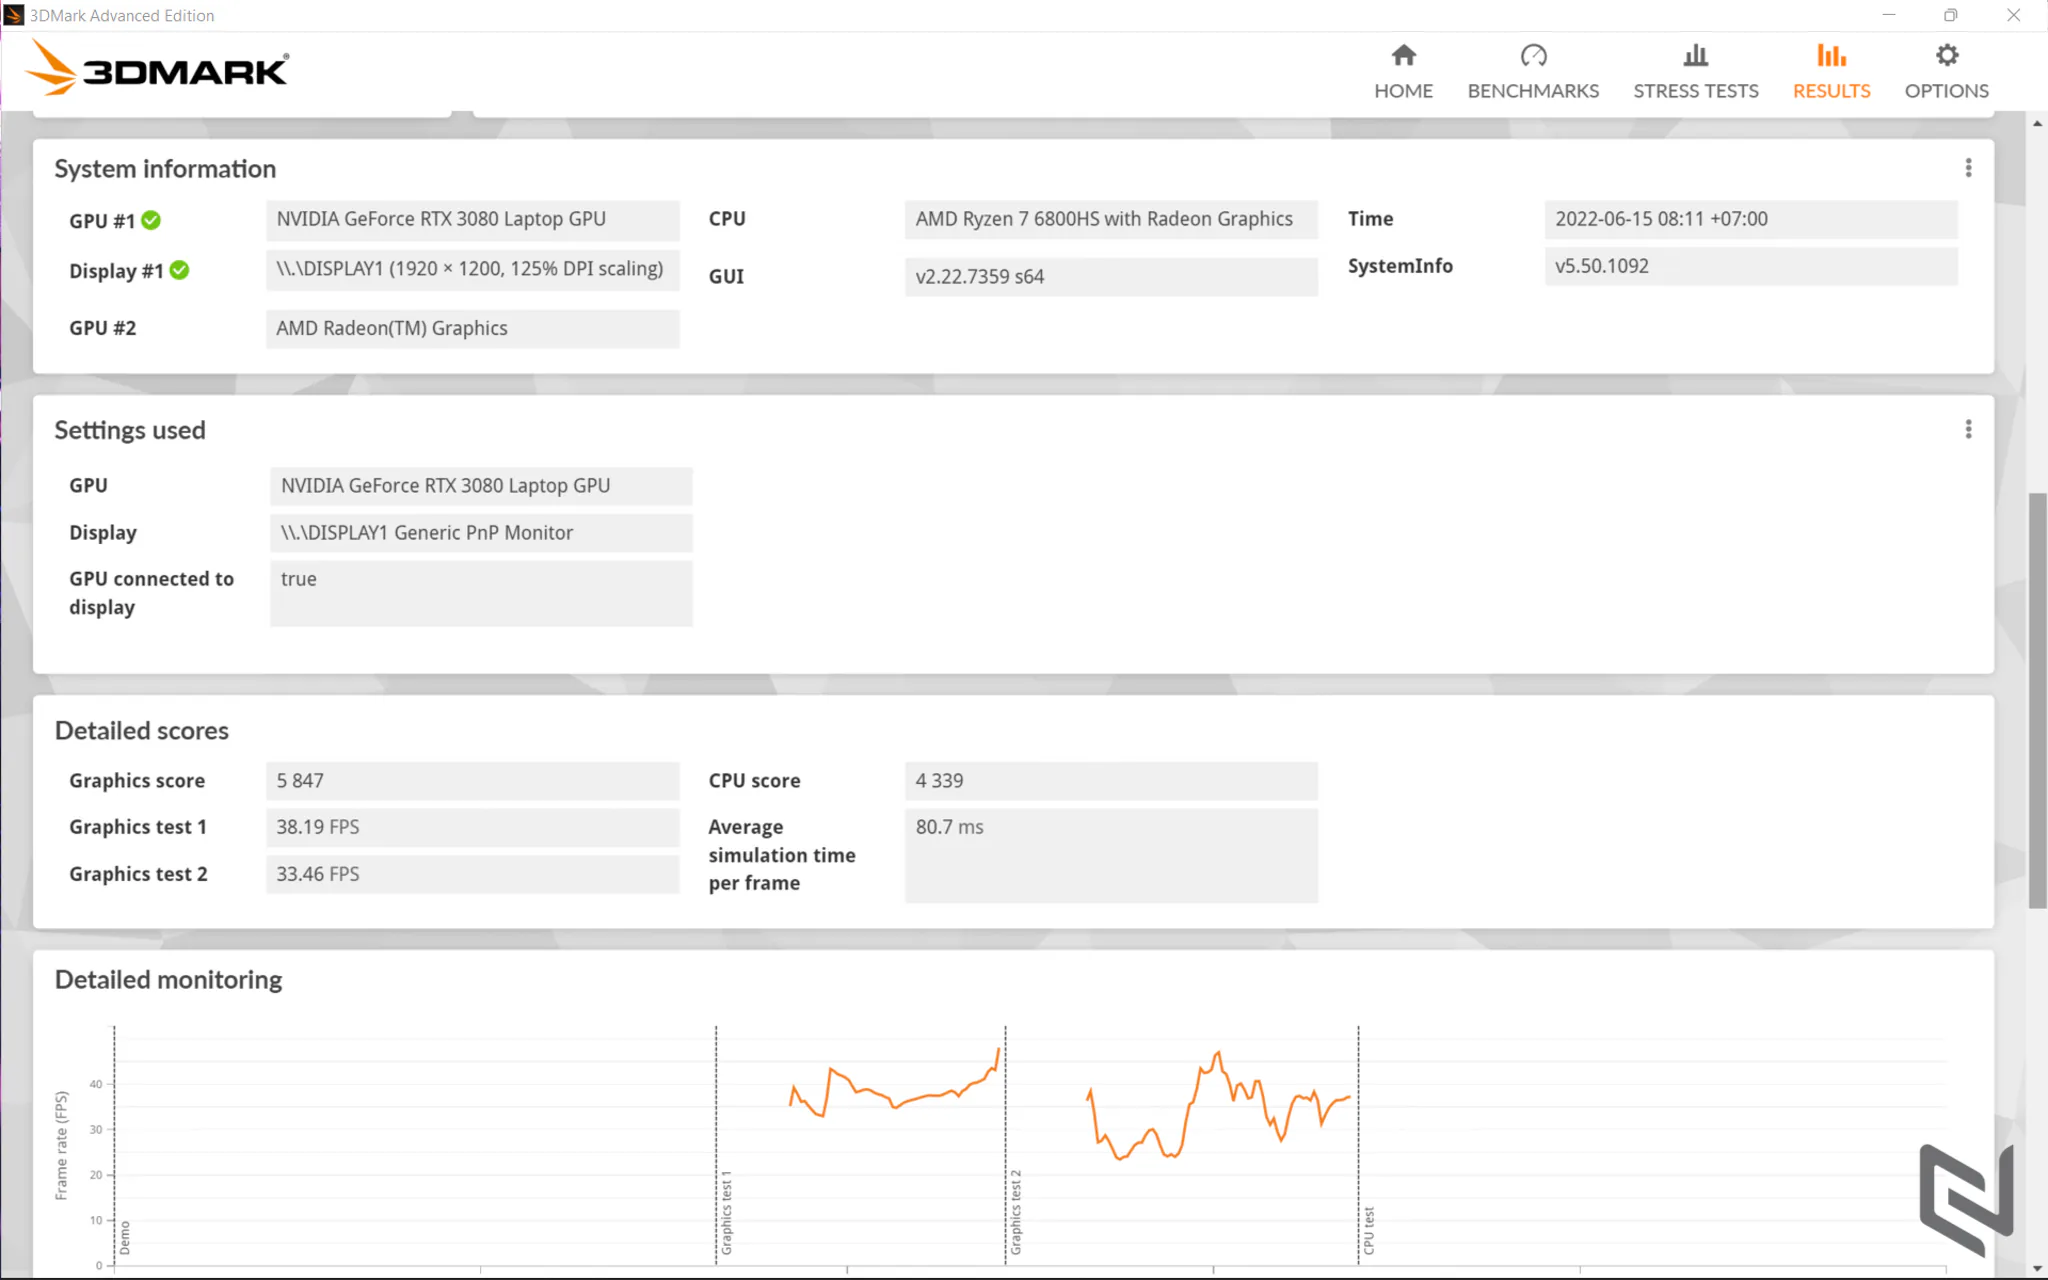Screen dimensions: 2048x1280
Task: Click the GPU #1 value field
Action: (x=473, y=220)
